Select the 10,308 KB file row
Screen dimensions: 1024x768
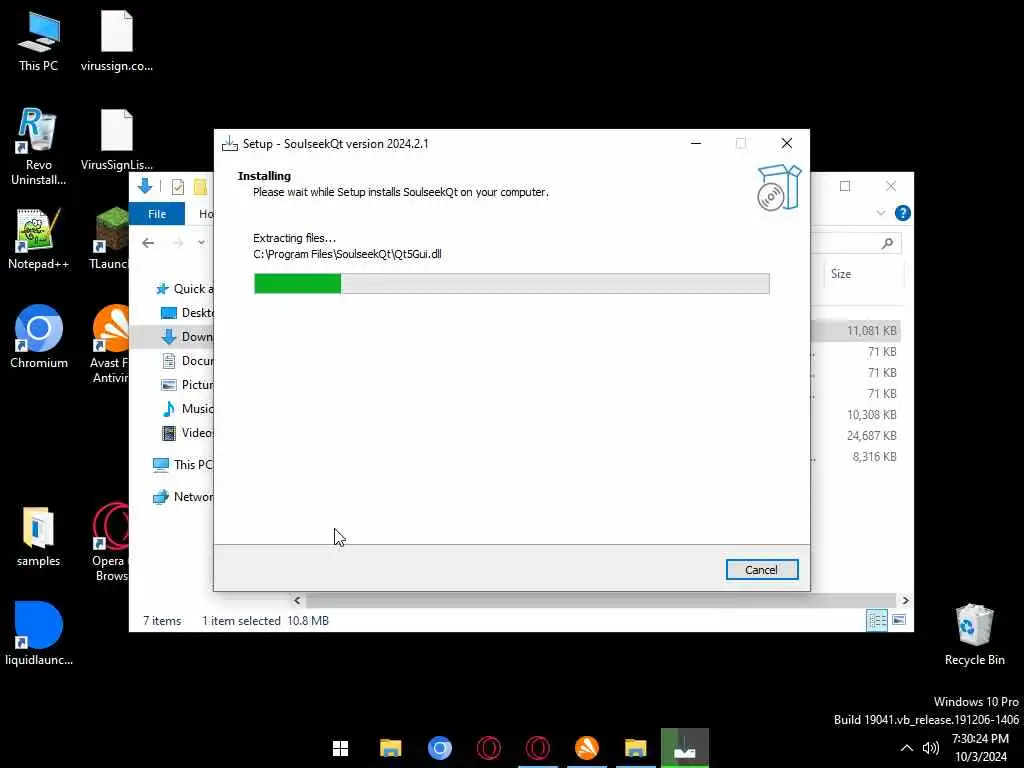tap(856, 415)
